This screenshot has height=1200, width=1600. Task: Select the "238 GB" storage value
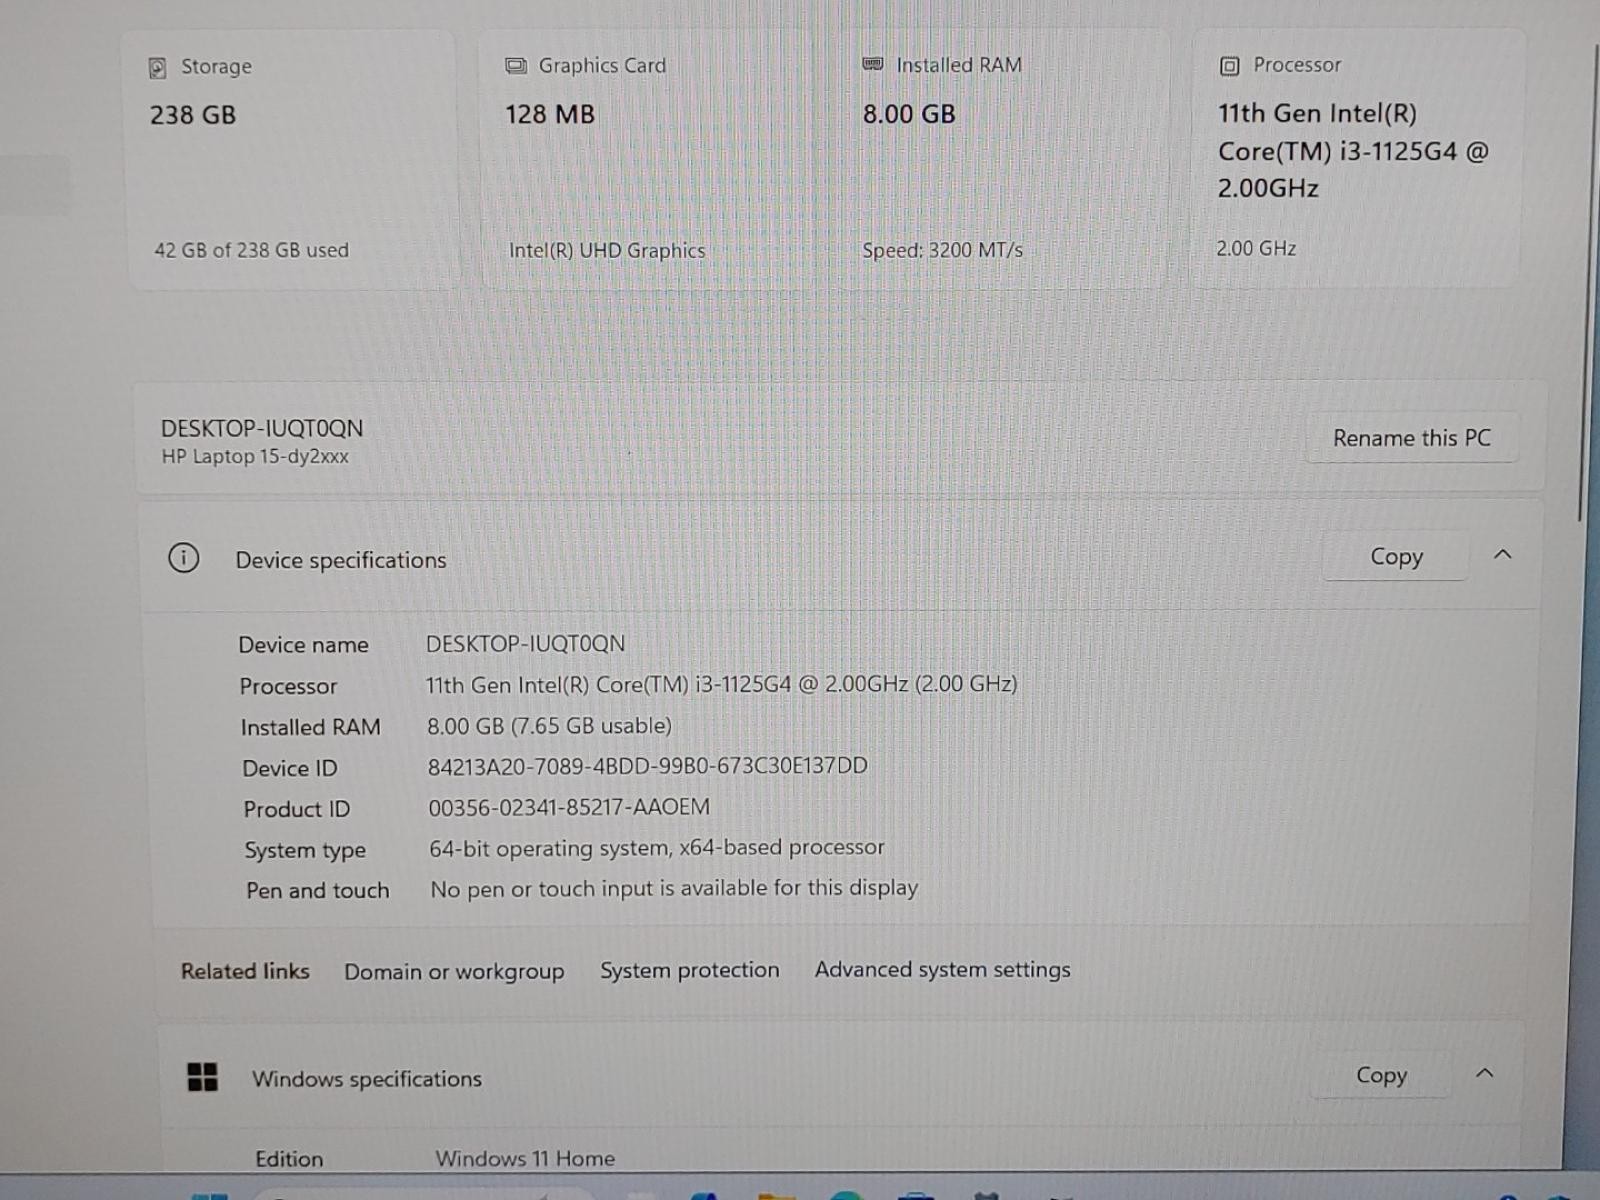[193, 115]
